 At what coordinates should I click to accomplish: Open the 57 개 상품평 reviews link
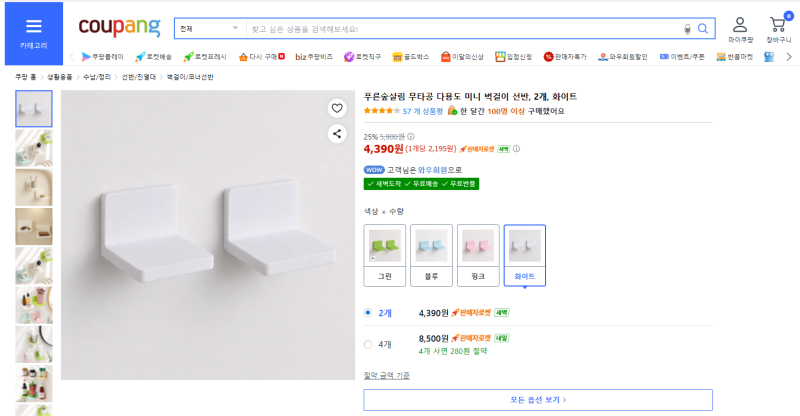[422, 111]
